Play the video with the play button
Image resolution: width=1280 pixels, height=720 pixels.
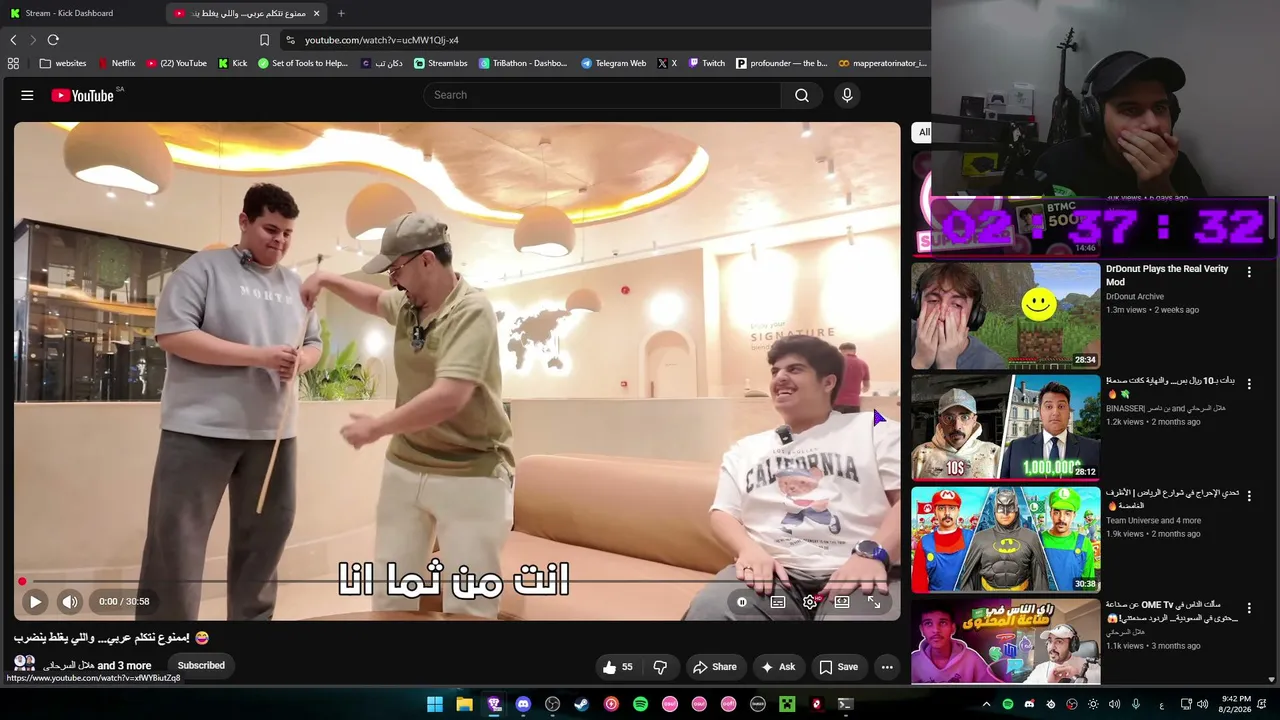[x=35, y=602]
